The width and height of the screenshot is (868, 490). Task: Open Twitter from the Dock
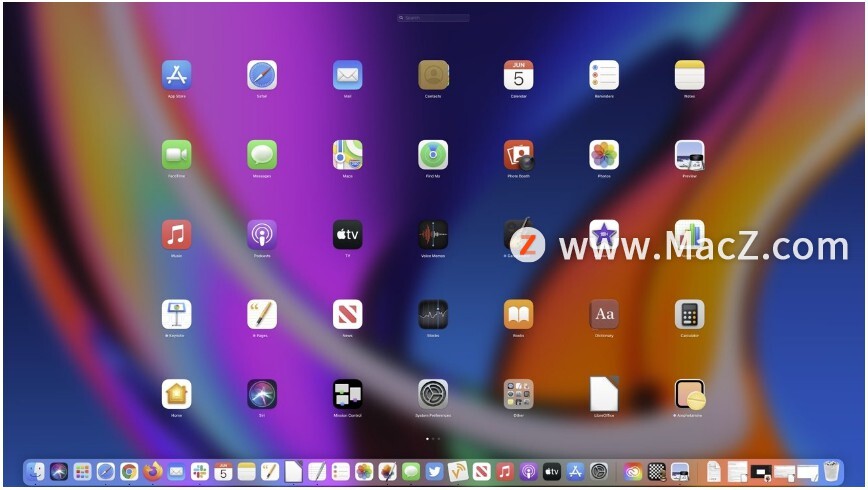(x=435, y=472)
